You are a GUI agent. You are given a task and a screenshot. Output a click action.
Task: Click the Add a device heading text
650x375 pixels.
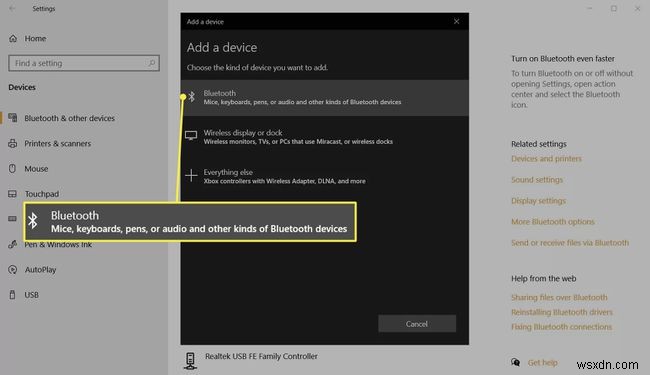pos(222,48)
